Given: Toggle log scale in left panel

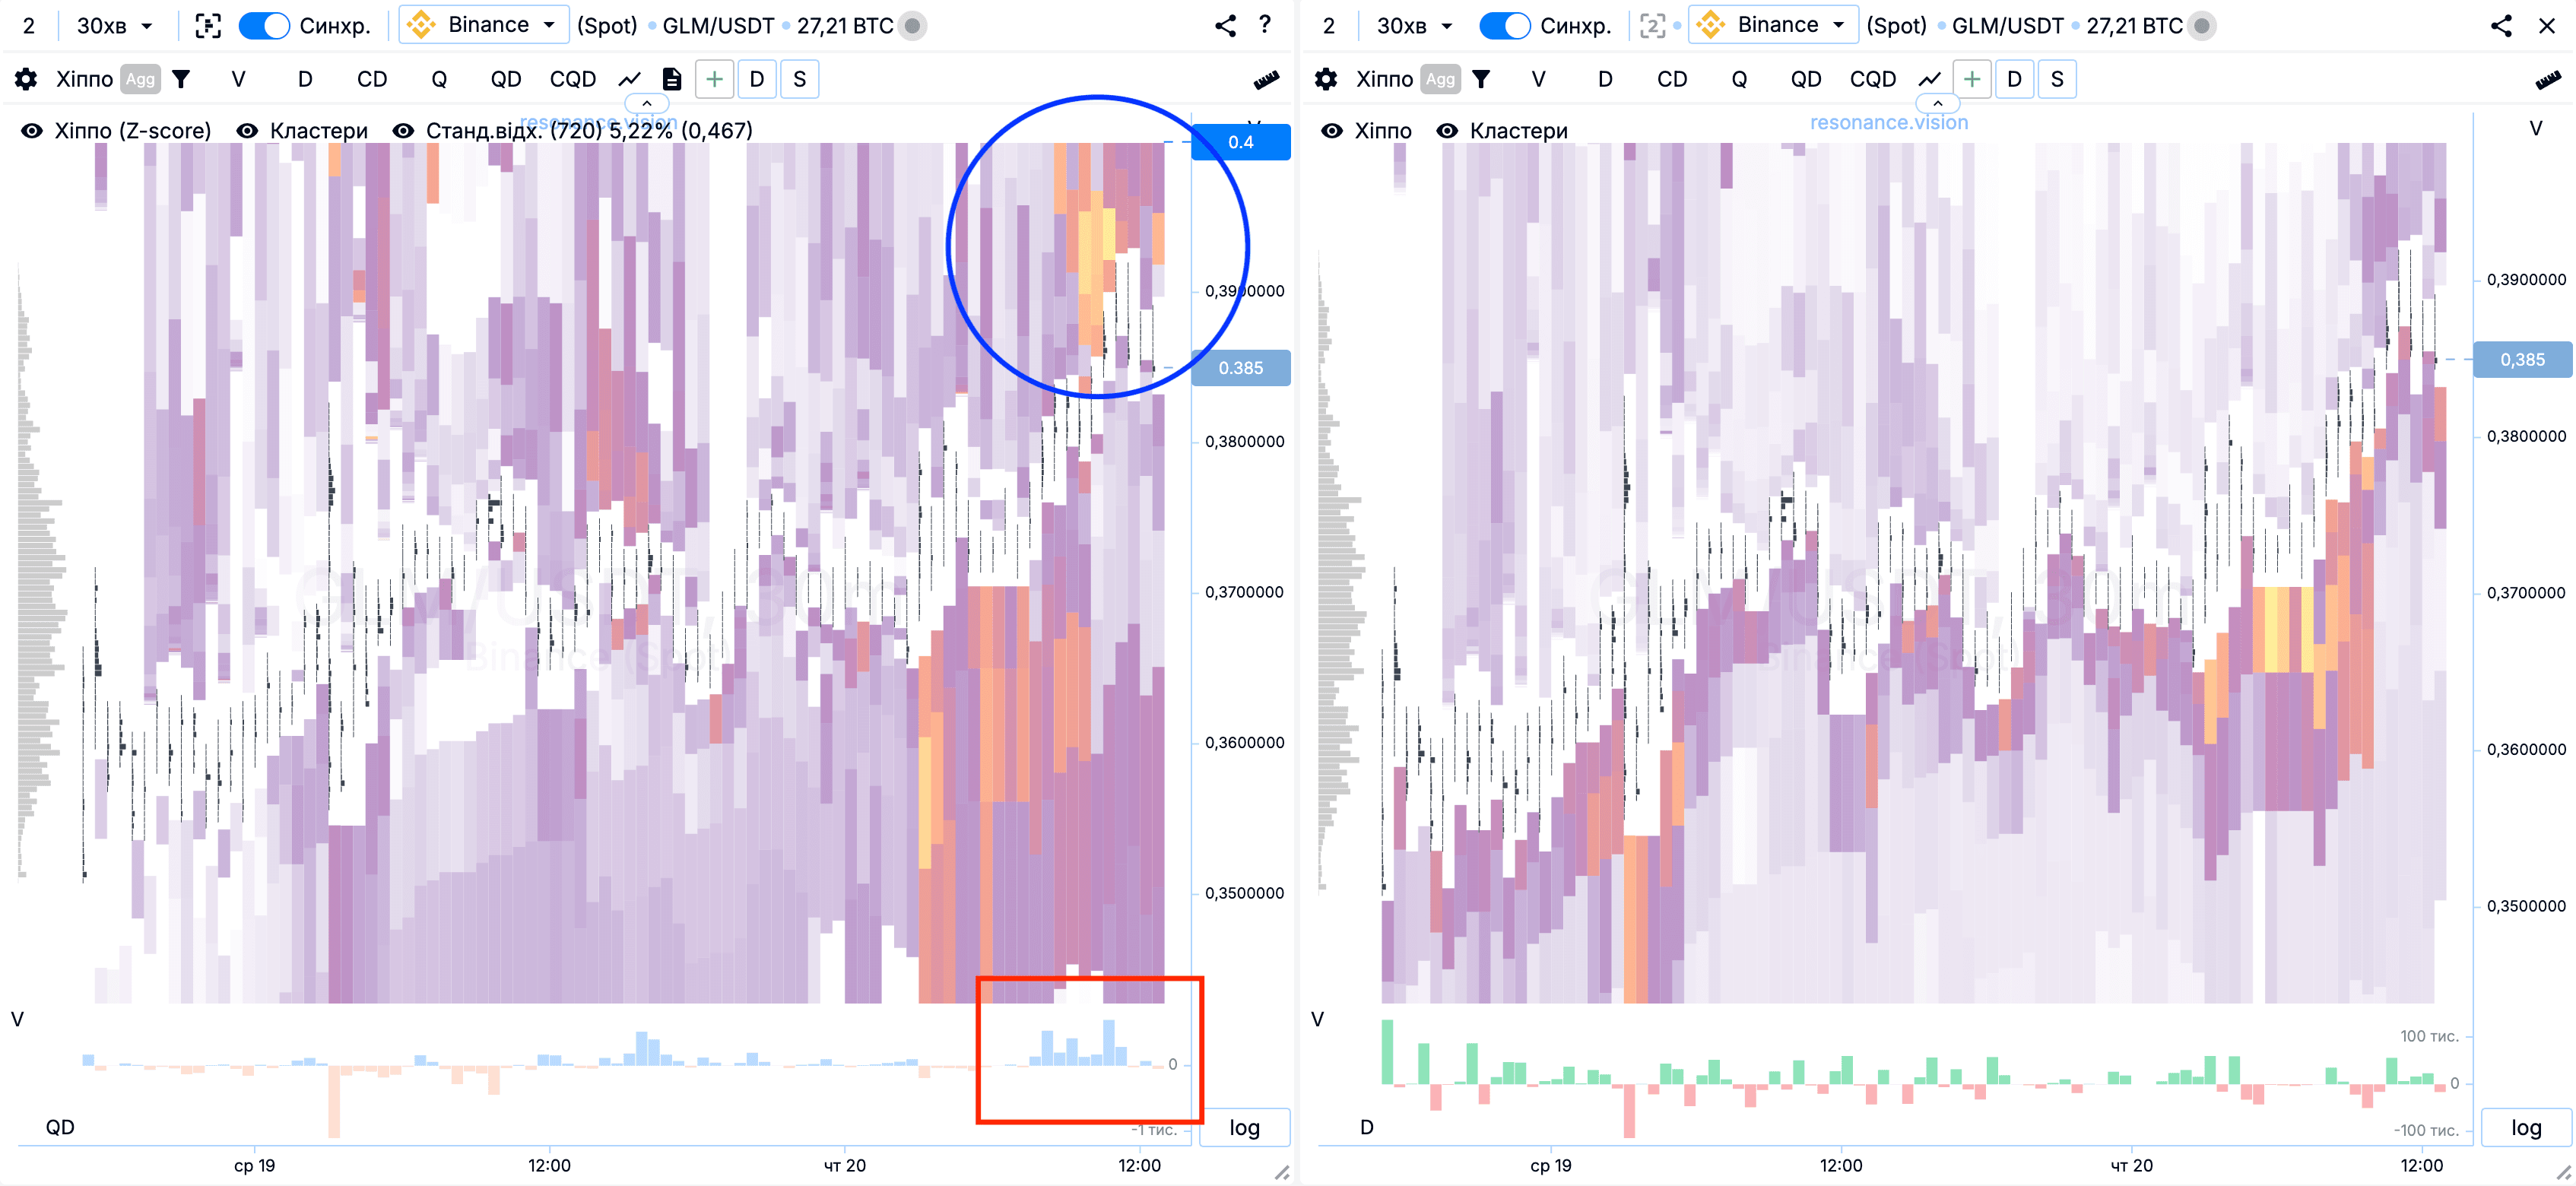Looking at the screenshot, I should [1244, 1127].
